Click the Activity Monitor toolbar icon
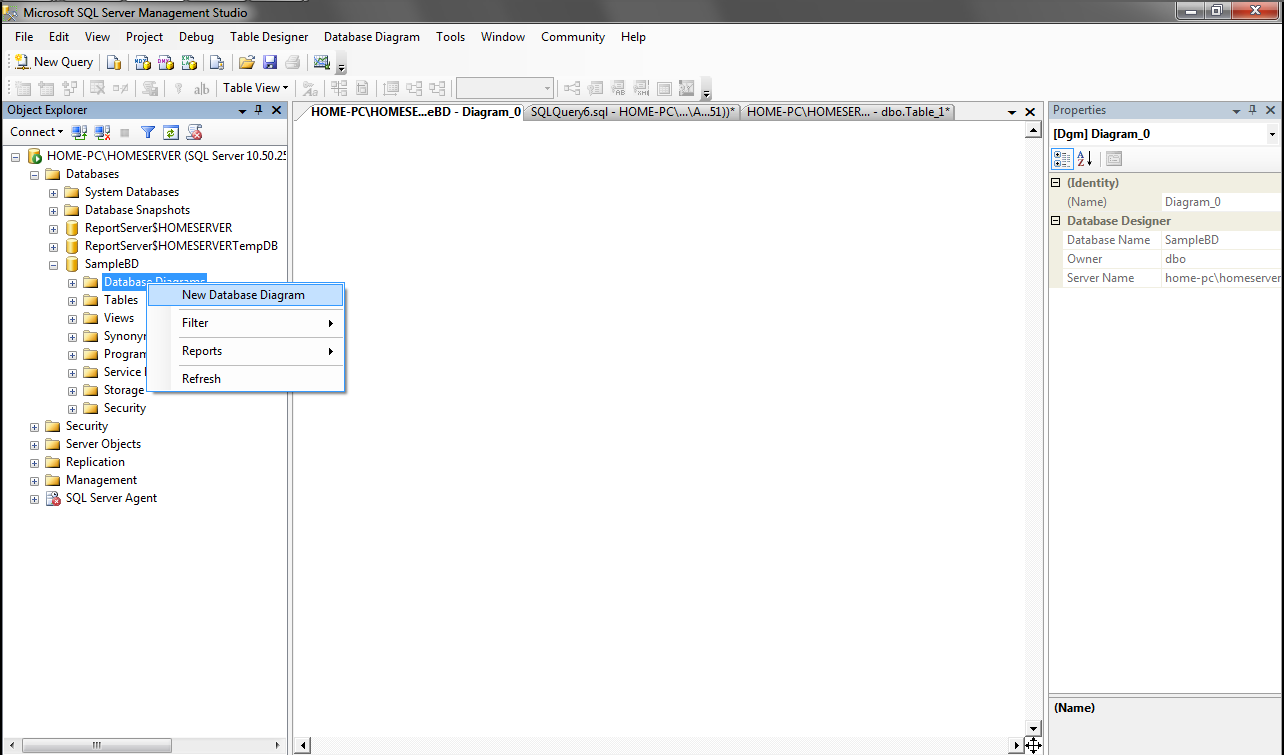The image size is (1284, 755). (x=321, y=62)
